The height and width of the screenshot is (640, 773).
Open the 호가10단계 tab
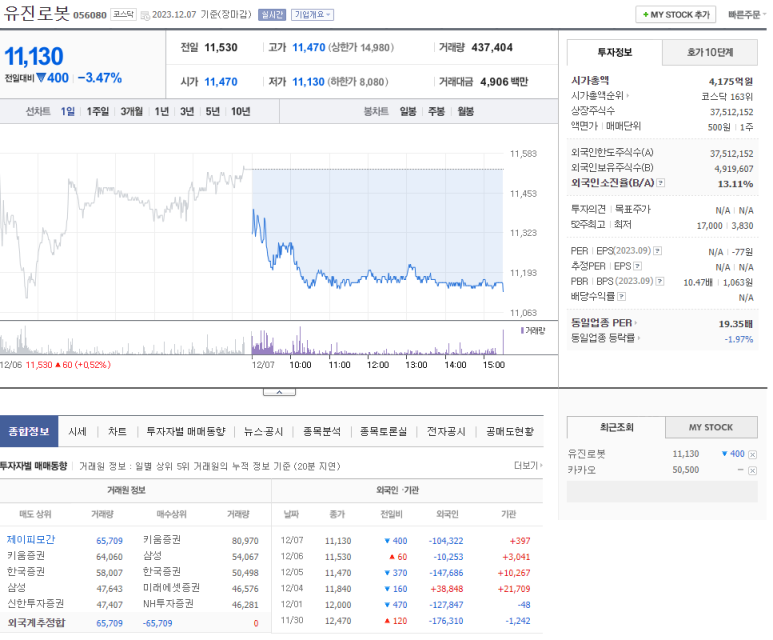(x=710, y=52)
